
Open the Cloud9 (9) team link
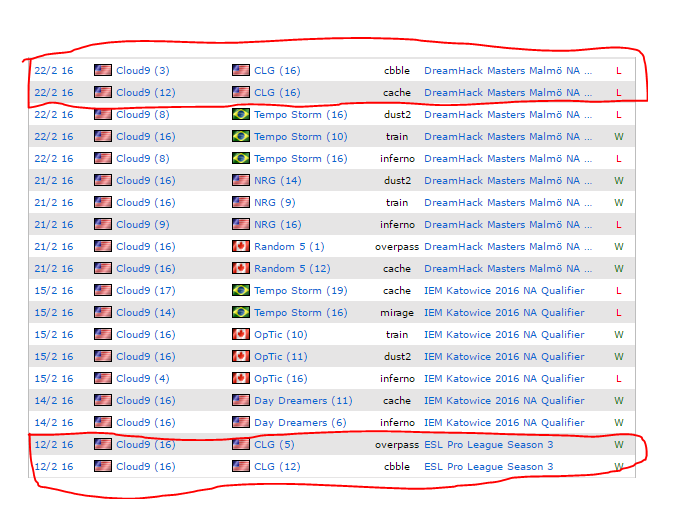[x=143, y=225]
